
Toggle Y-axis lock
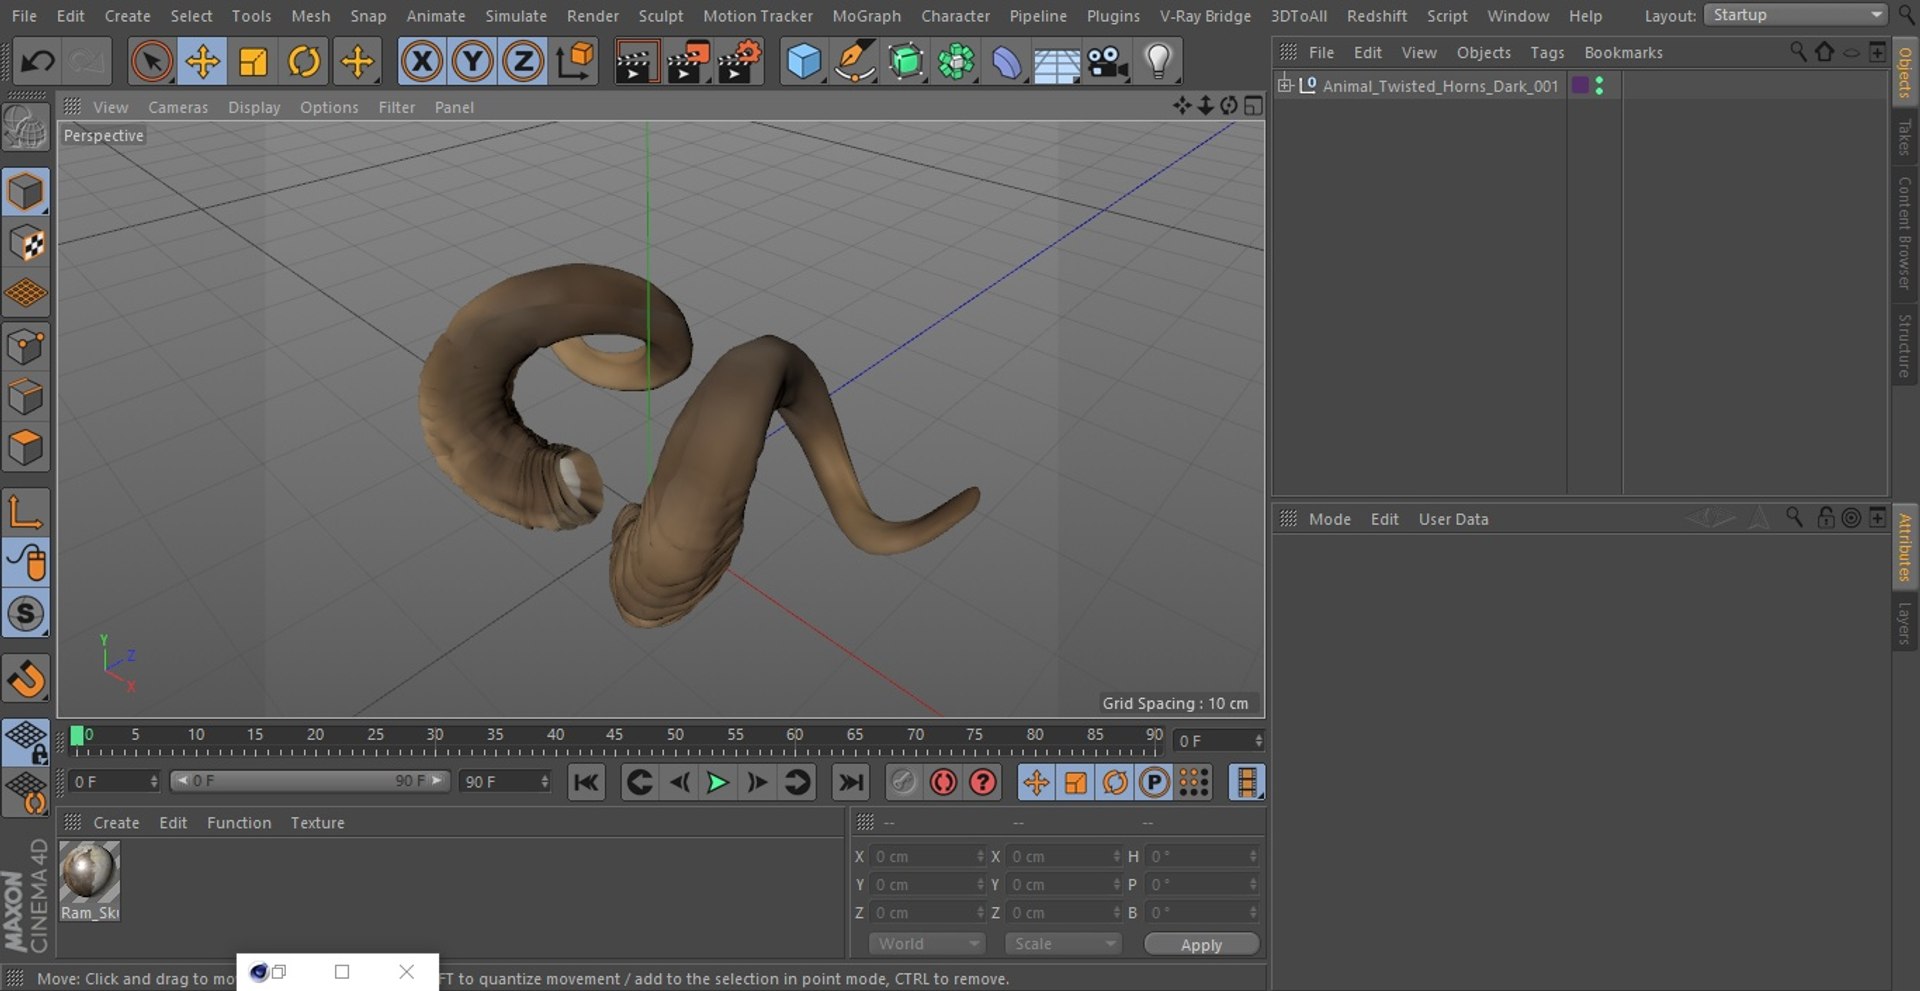(x=472, y=62)
